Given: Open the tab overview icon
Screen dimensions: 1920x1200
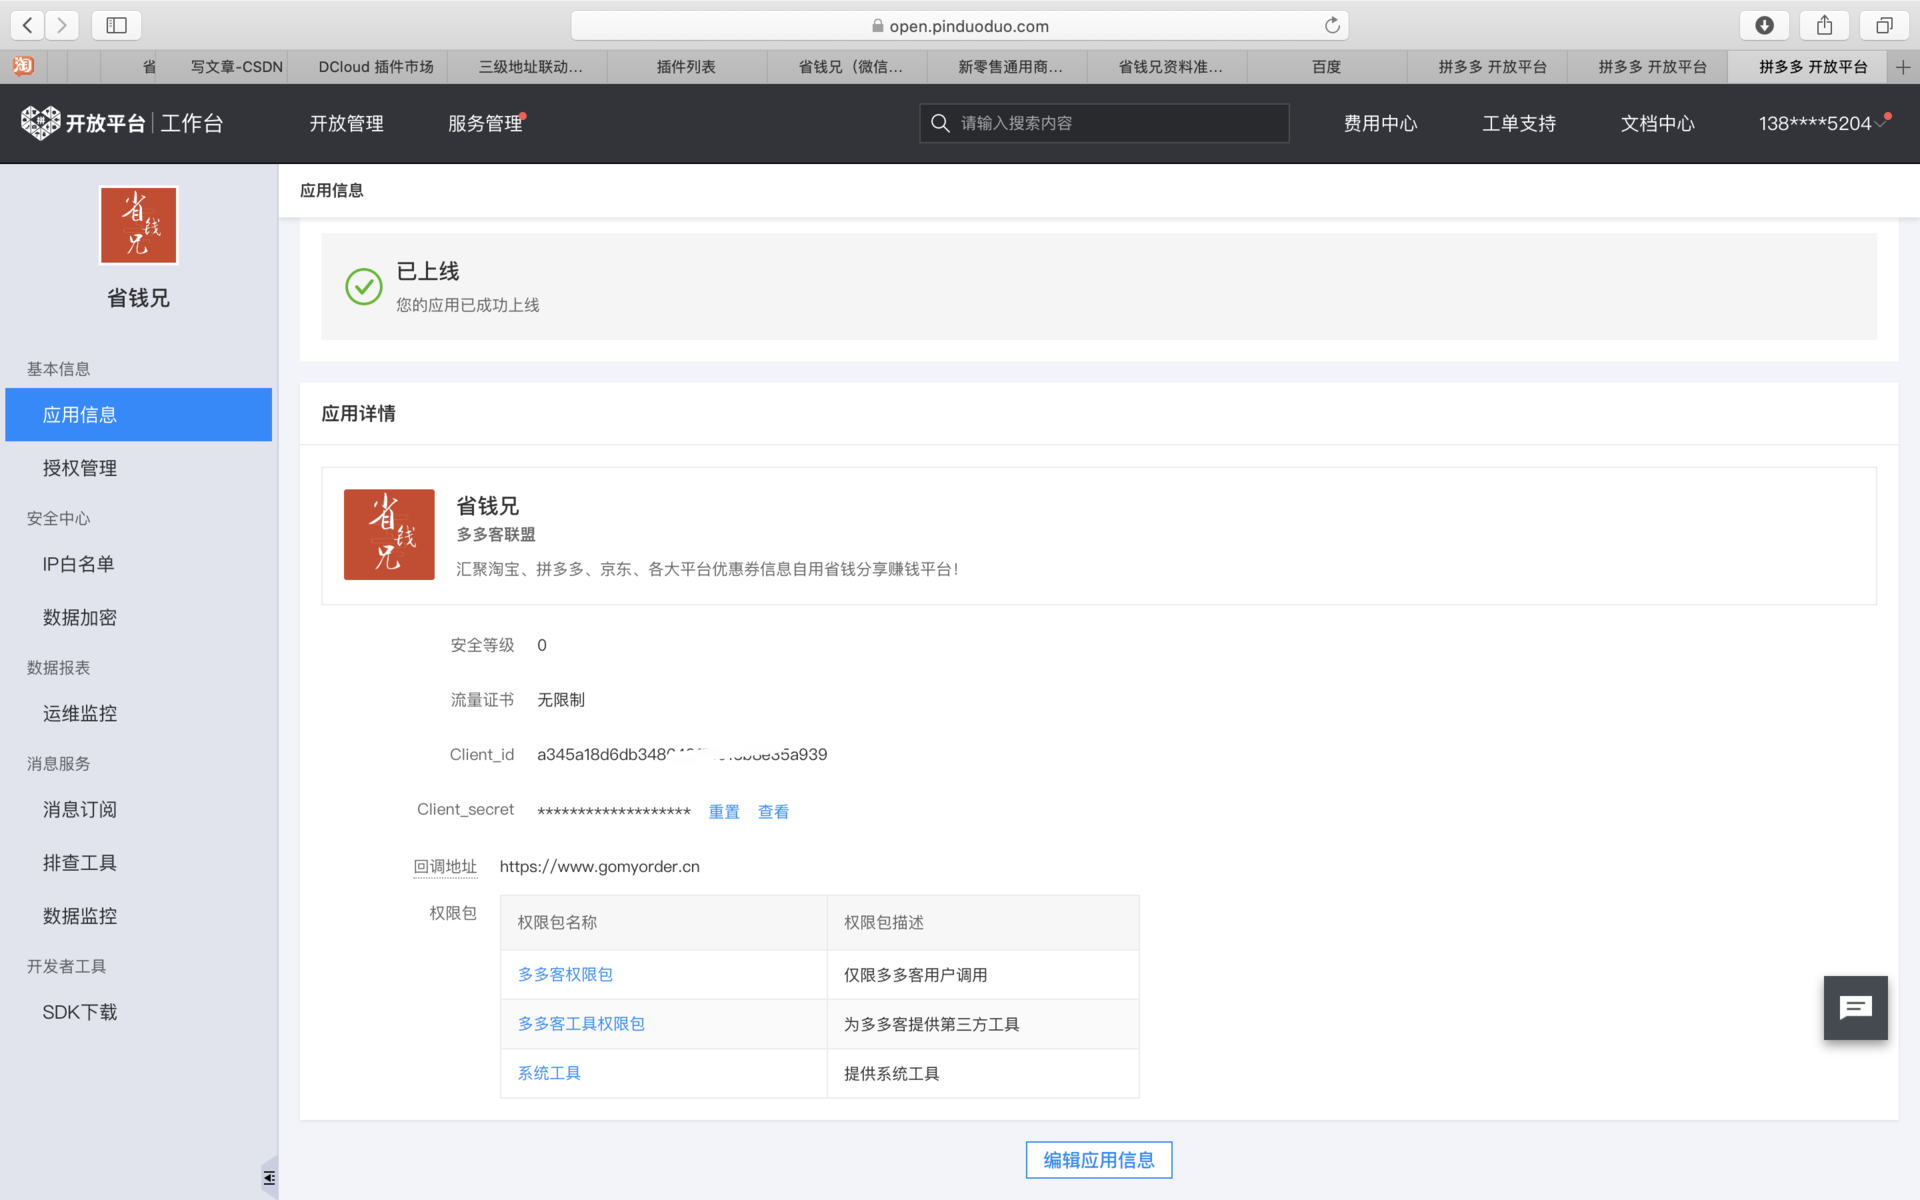Looking at the screenshot, I should (1884, 25).
